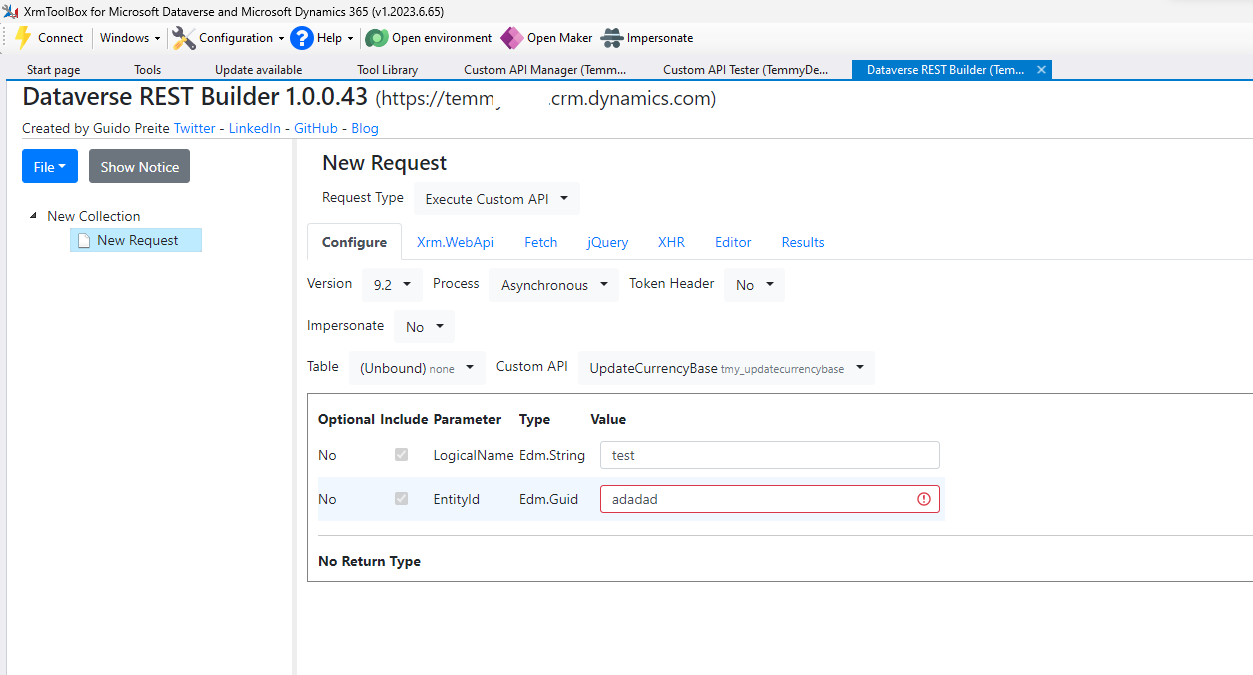Switch to the Update available tab
This screenshot has height=675, width=1253.
click(259, 70)
